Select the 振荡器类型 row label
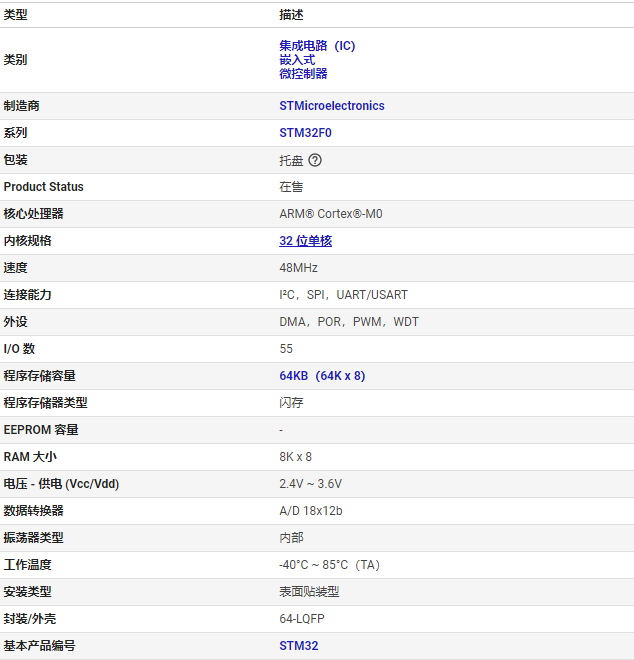Screen dimensions: 634x660 [x=34, y=538]
